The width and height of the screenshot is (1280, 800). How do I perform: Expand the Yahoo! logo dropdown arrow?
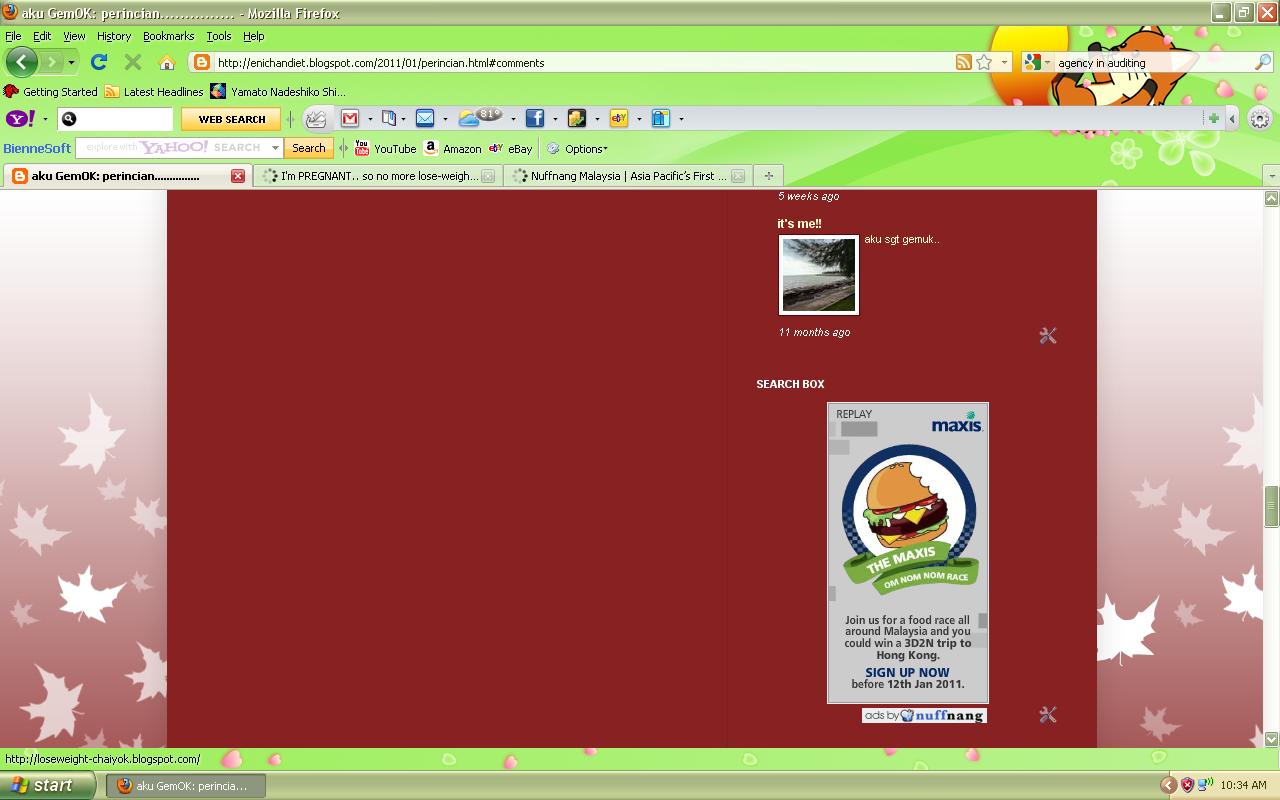pyautogui.click(x=45, y=119)
